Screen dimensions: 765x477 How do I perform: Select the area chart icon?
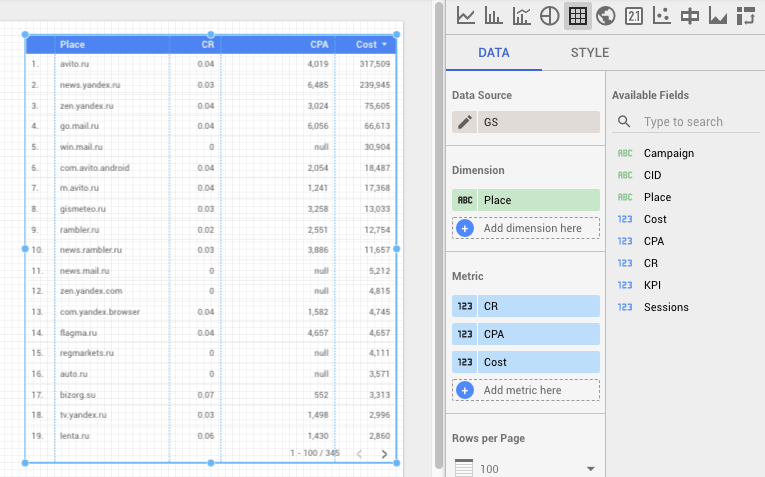(717, 15)
